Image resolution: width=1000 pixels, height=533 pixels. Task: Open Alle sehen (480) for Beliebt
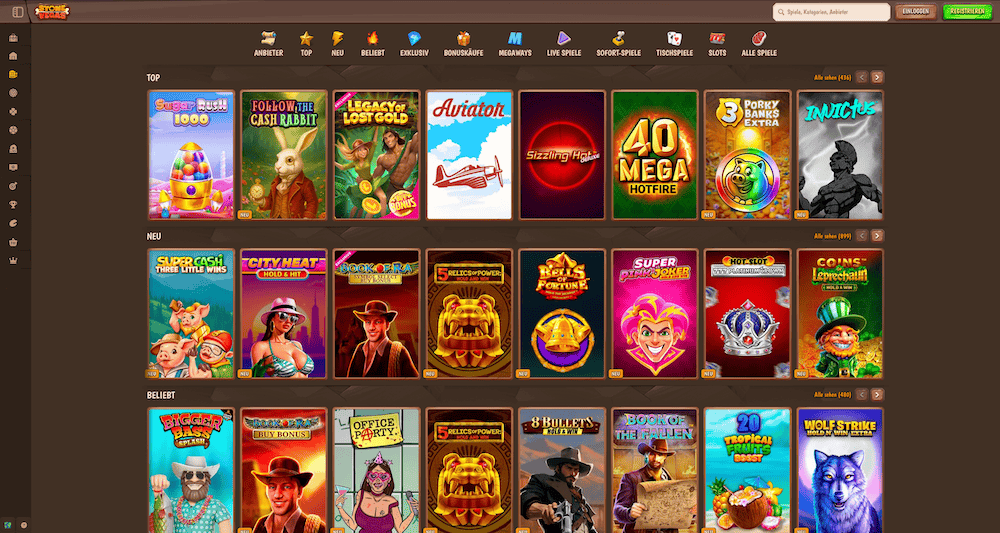(832, 395)
